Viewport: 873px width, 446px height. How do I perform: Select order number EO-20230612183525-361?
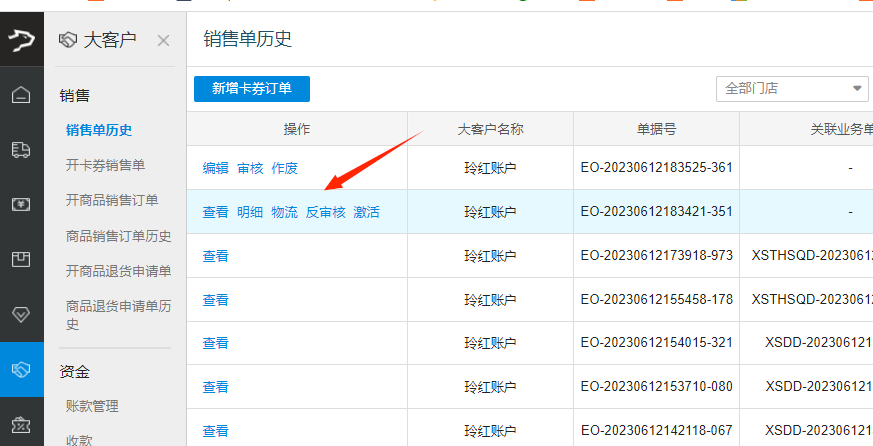point(656,168)
